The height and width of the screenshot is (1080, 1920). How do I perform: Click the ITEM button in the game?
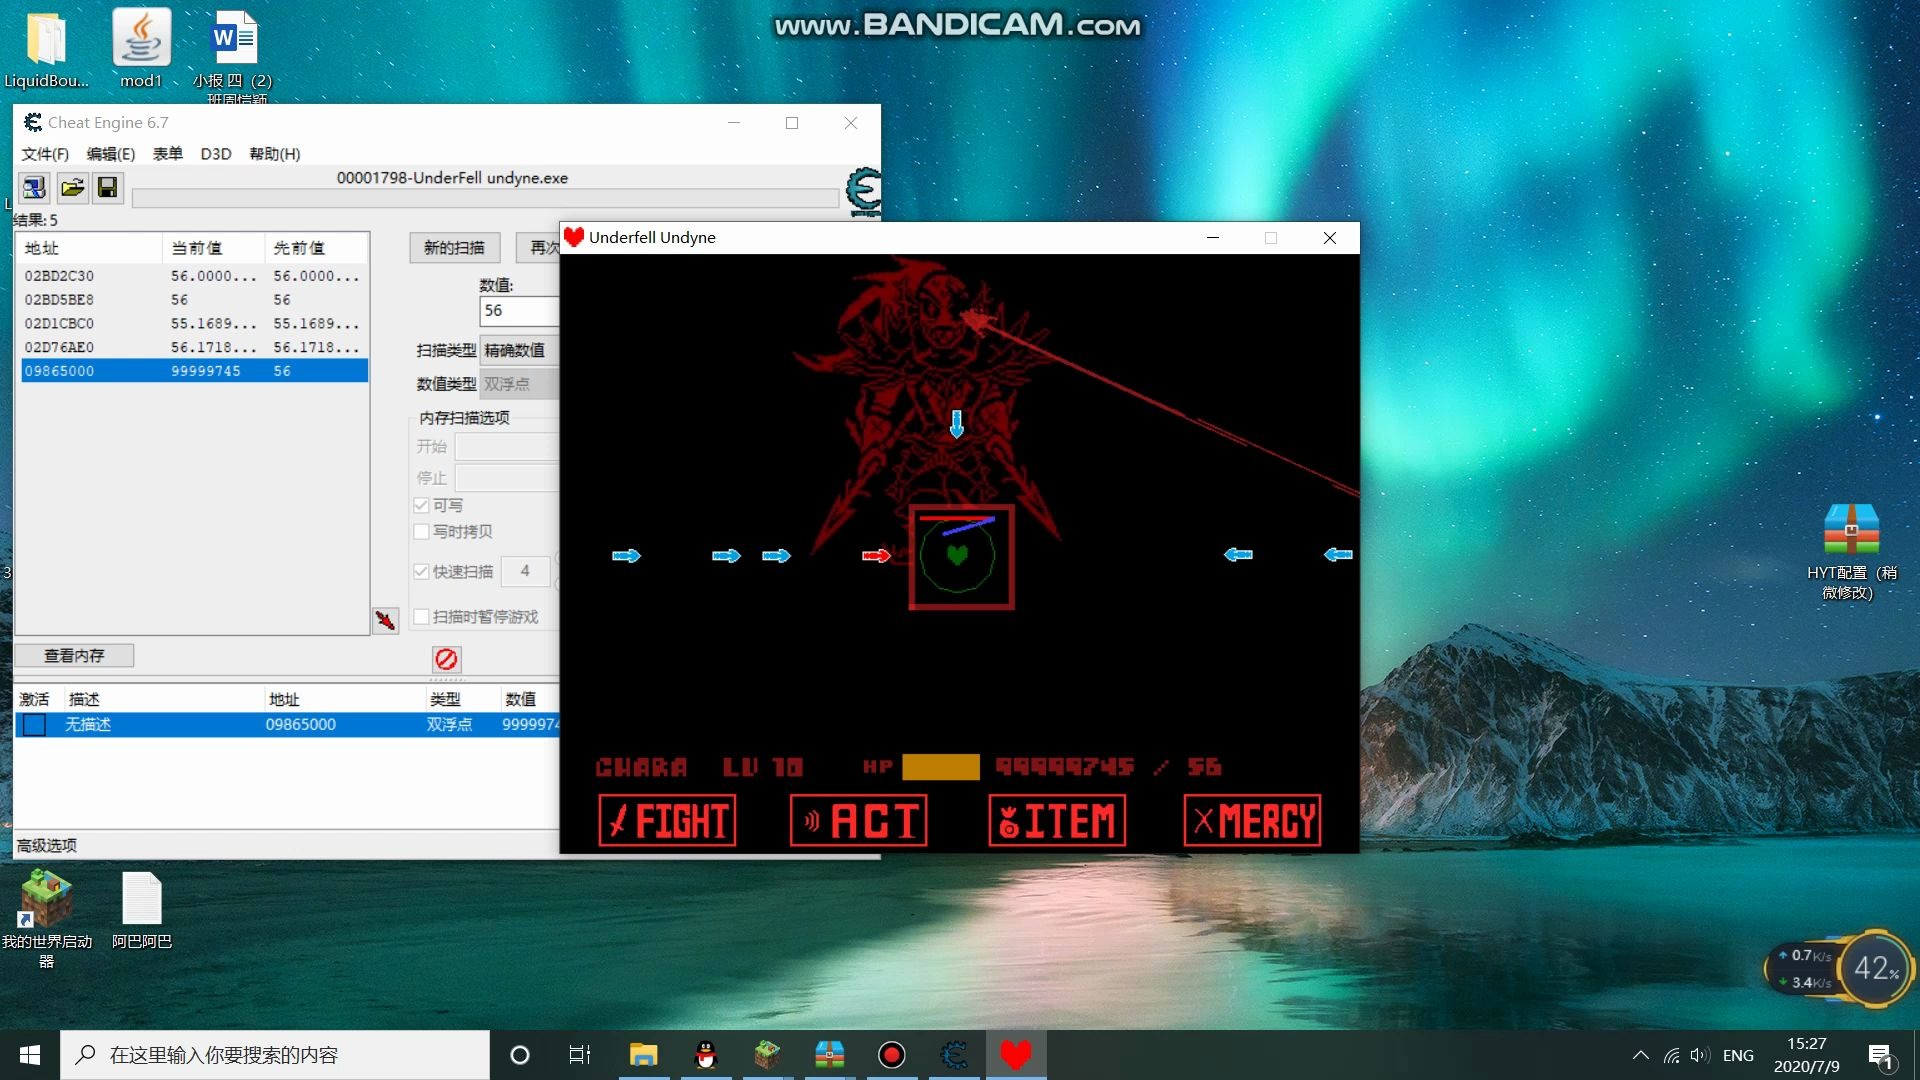pos(1057,821)
